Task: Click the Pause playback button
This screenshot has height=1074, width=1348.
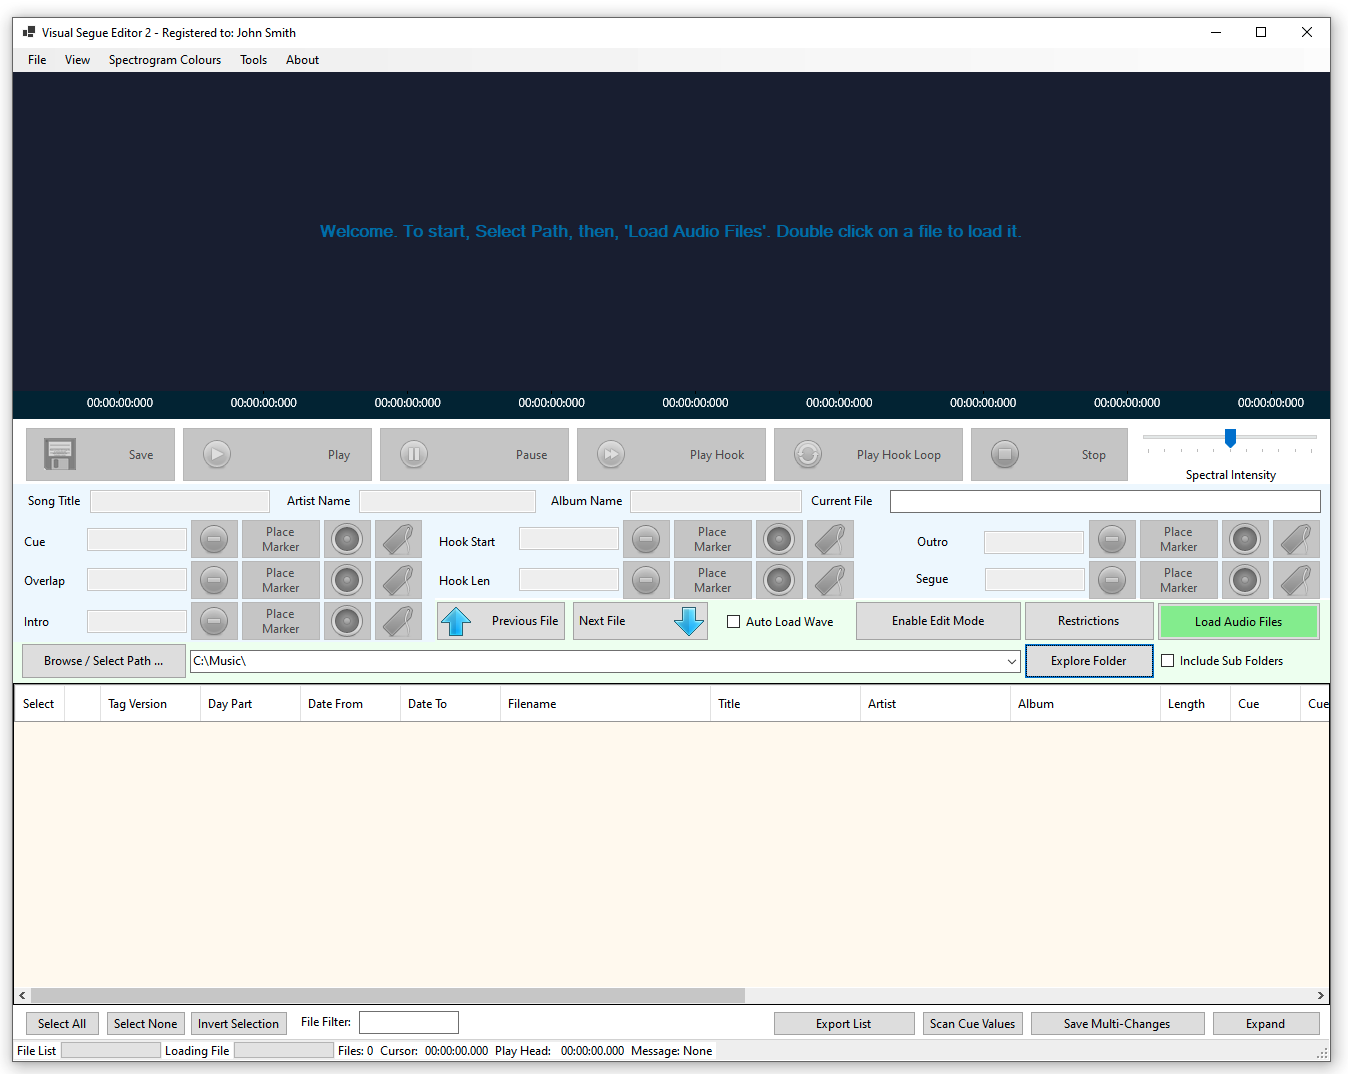Action: (x=474, y=455)
